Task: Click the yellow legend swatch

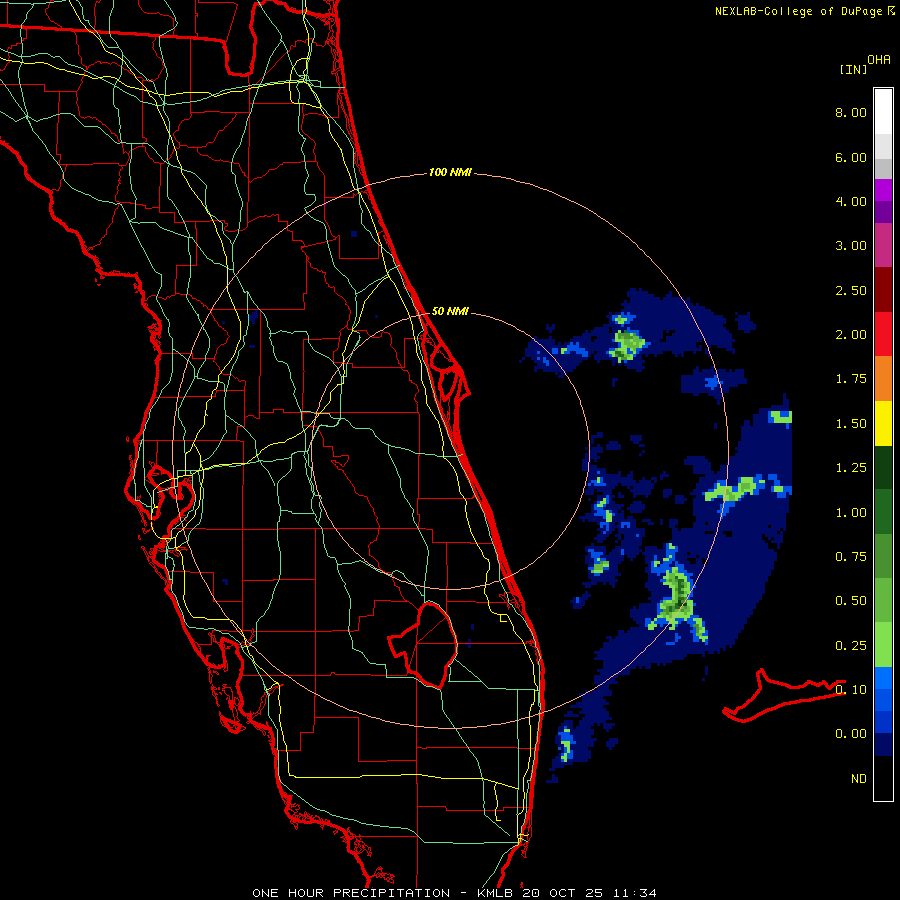Action: tap(883, 423)
